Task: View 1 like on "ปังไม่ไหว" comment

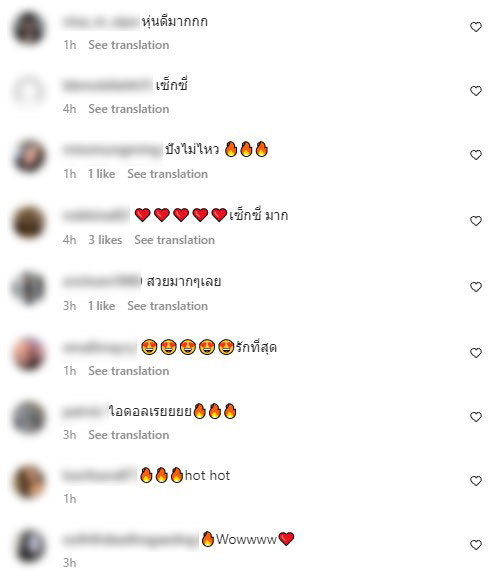Action: pyautogui.click(x=101, y=174)
